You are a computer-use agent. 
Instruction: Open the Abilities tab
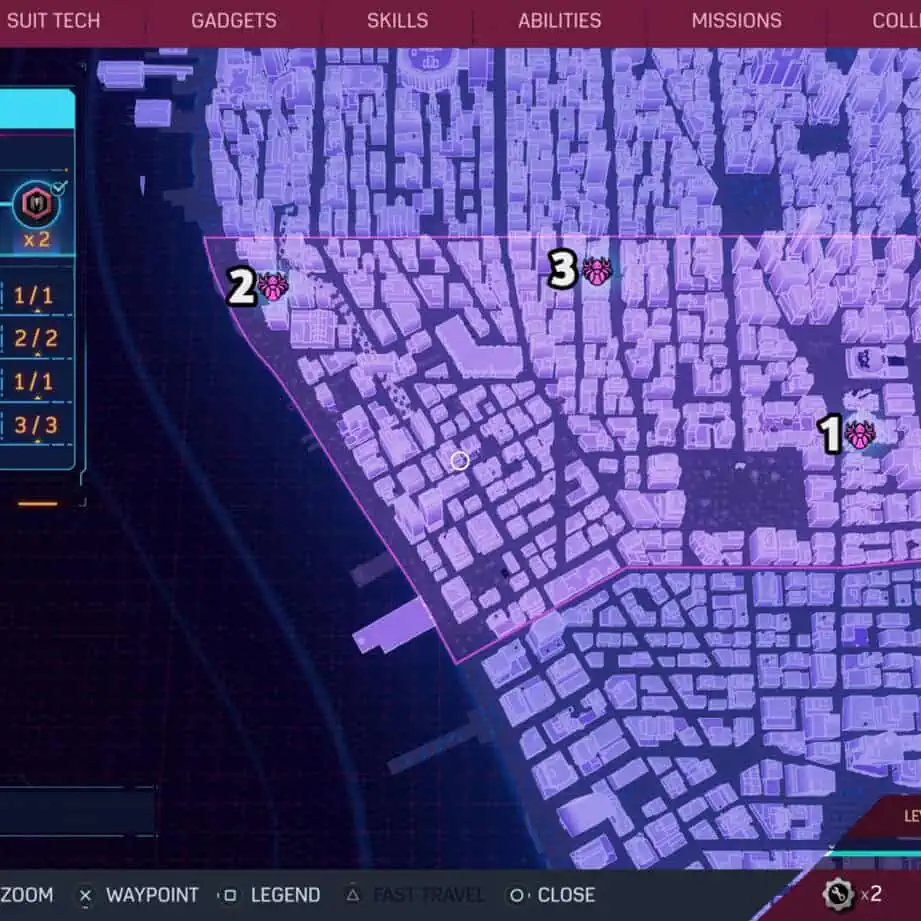click(x=559, y=21)
